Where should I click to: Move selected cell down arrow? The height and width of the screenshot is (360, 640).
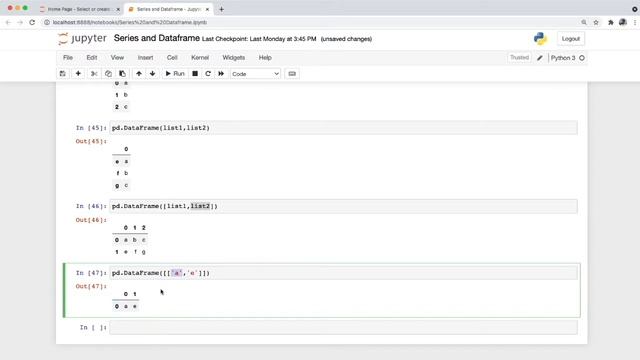point(152,74)
